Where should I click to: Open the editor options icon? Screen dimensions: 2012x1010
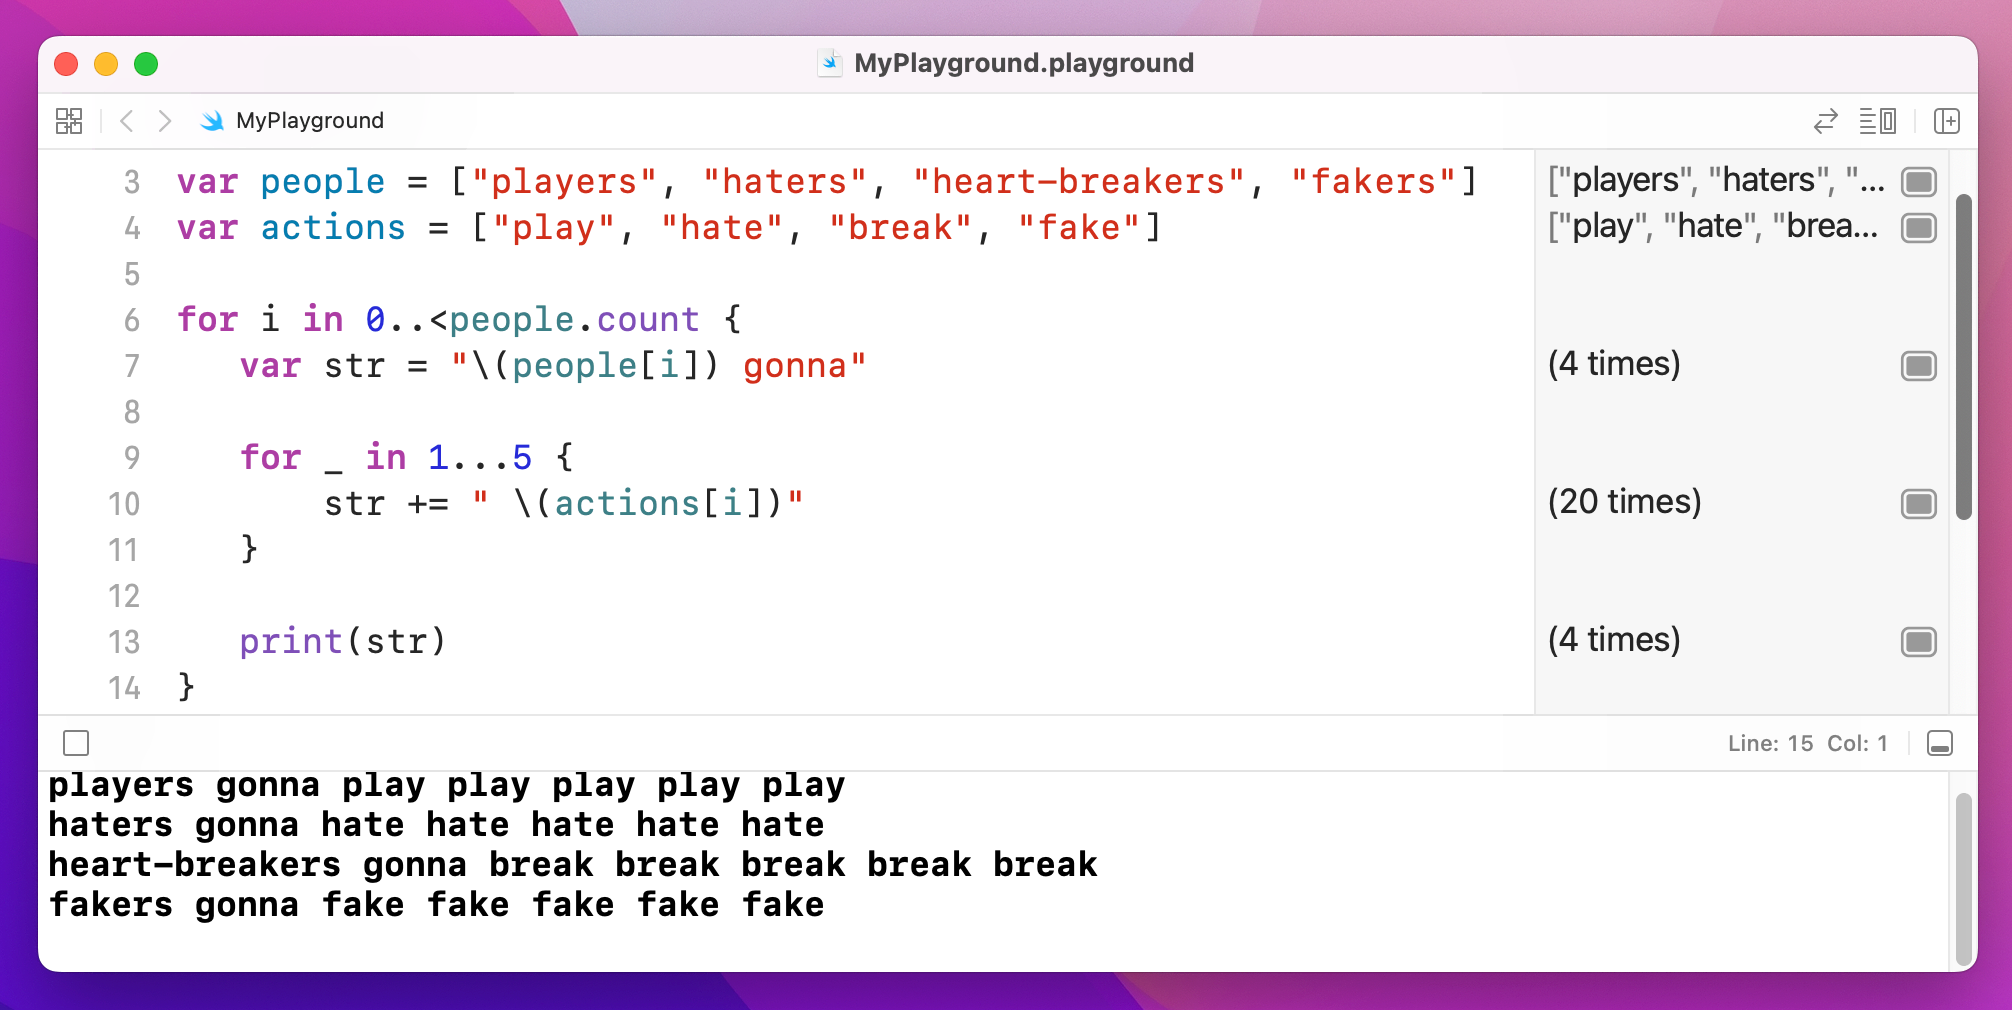pyautogui.click(x=1877, y=121)
